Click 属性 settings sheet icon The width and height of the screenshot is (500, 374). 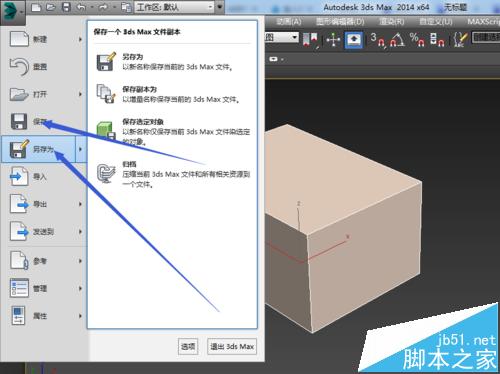coord(18,316)
